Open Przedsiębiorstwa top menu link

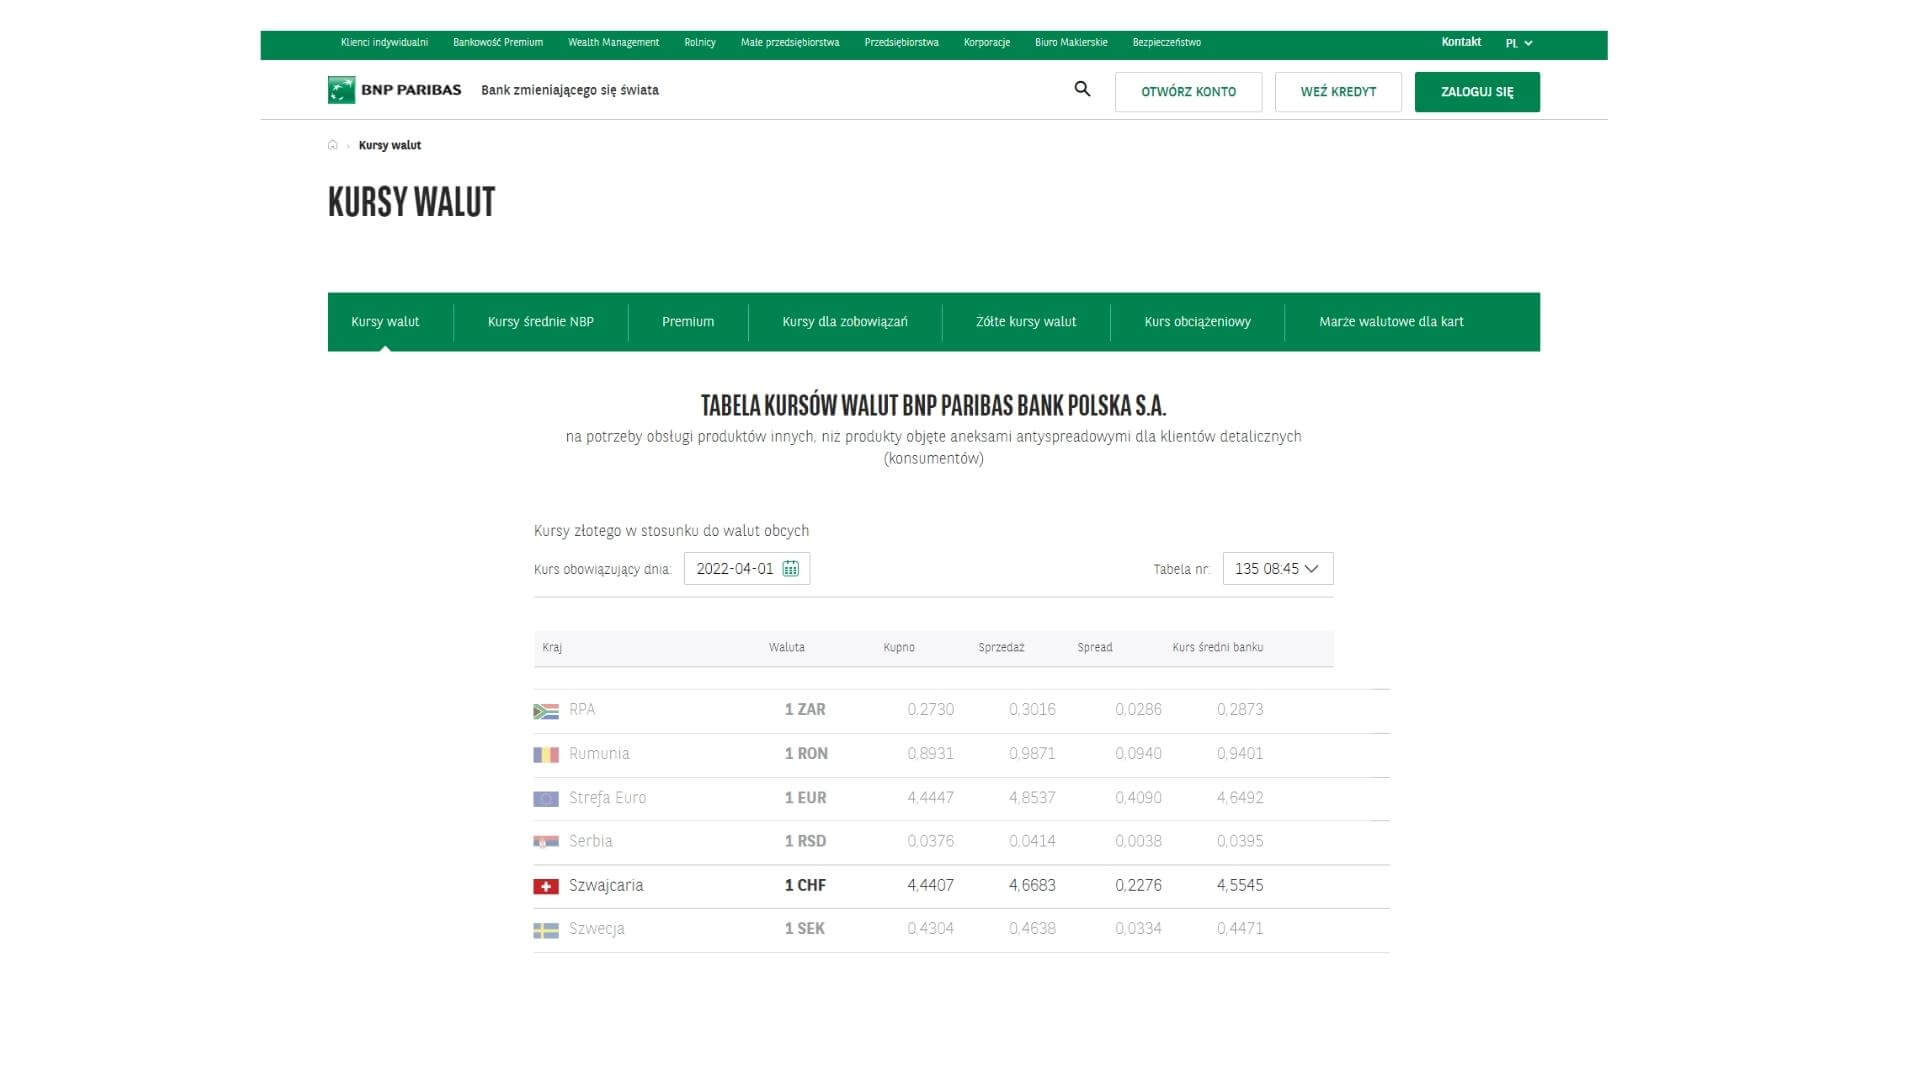click(901, 42)
